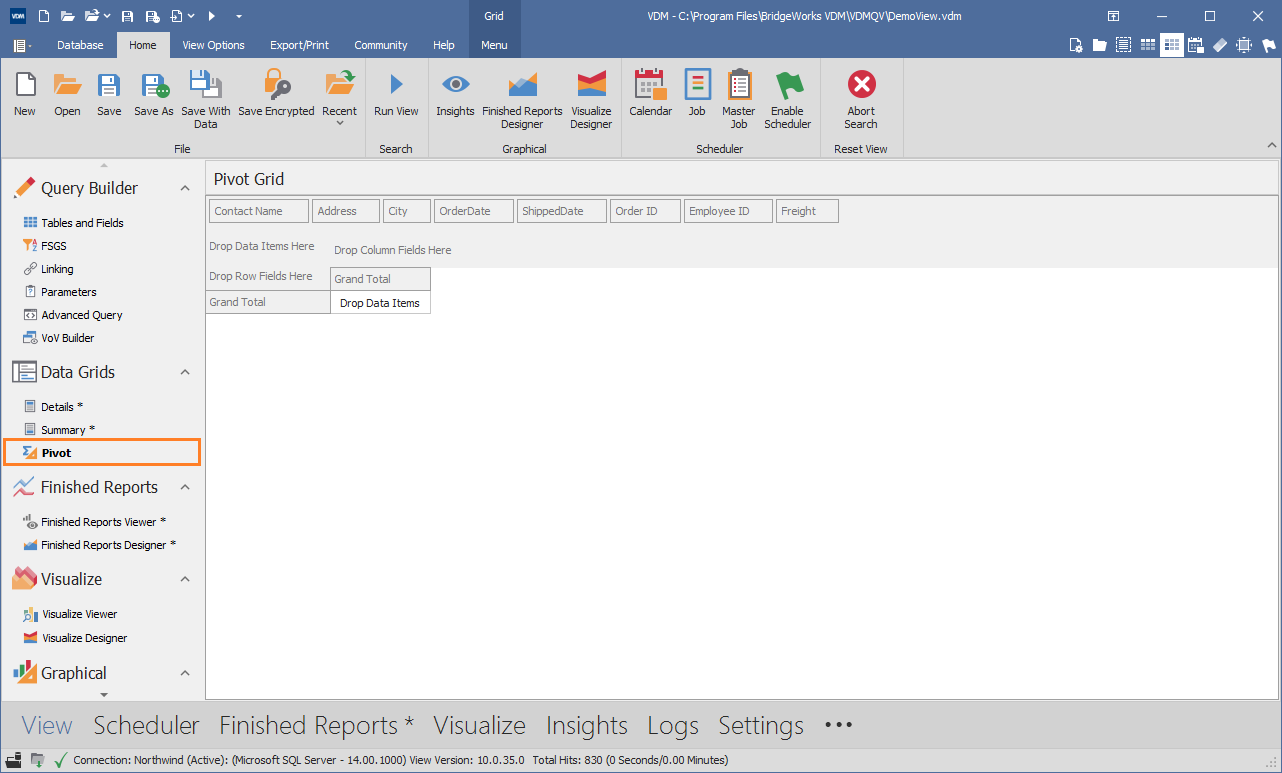Toggle the highlighted pivot grid view icon
This screenshot has width=1282, height=773.
[1172, 45]
